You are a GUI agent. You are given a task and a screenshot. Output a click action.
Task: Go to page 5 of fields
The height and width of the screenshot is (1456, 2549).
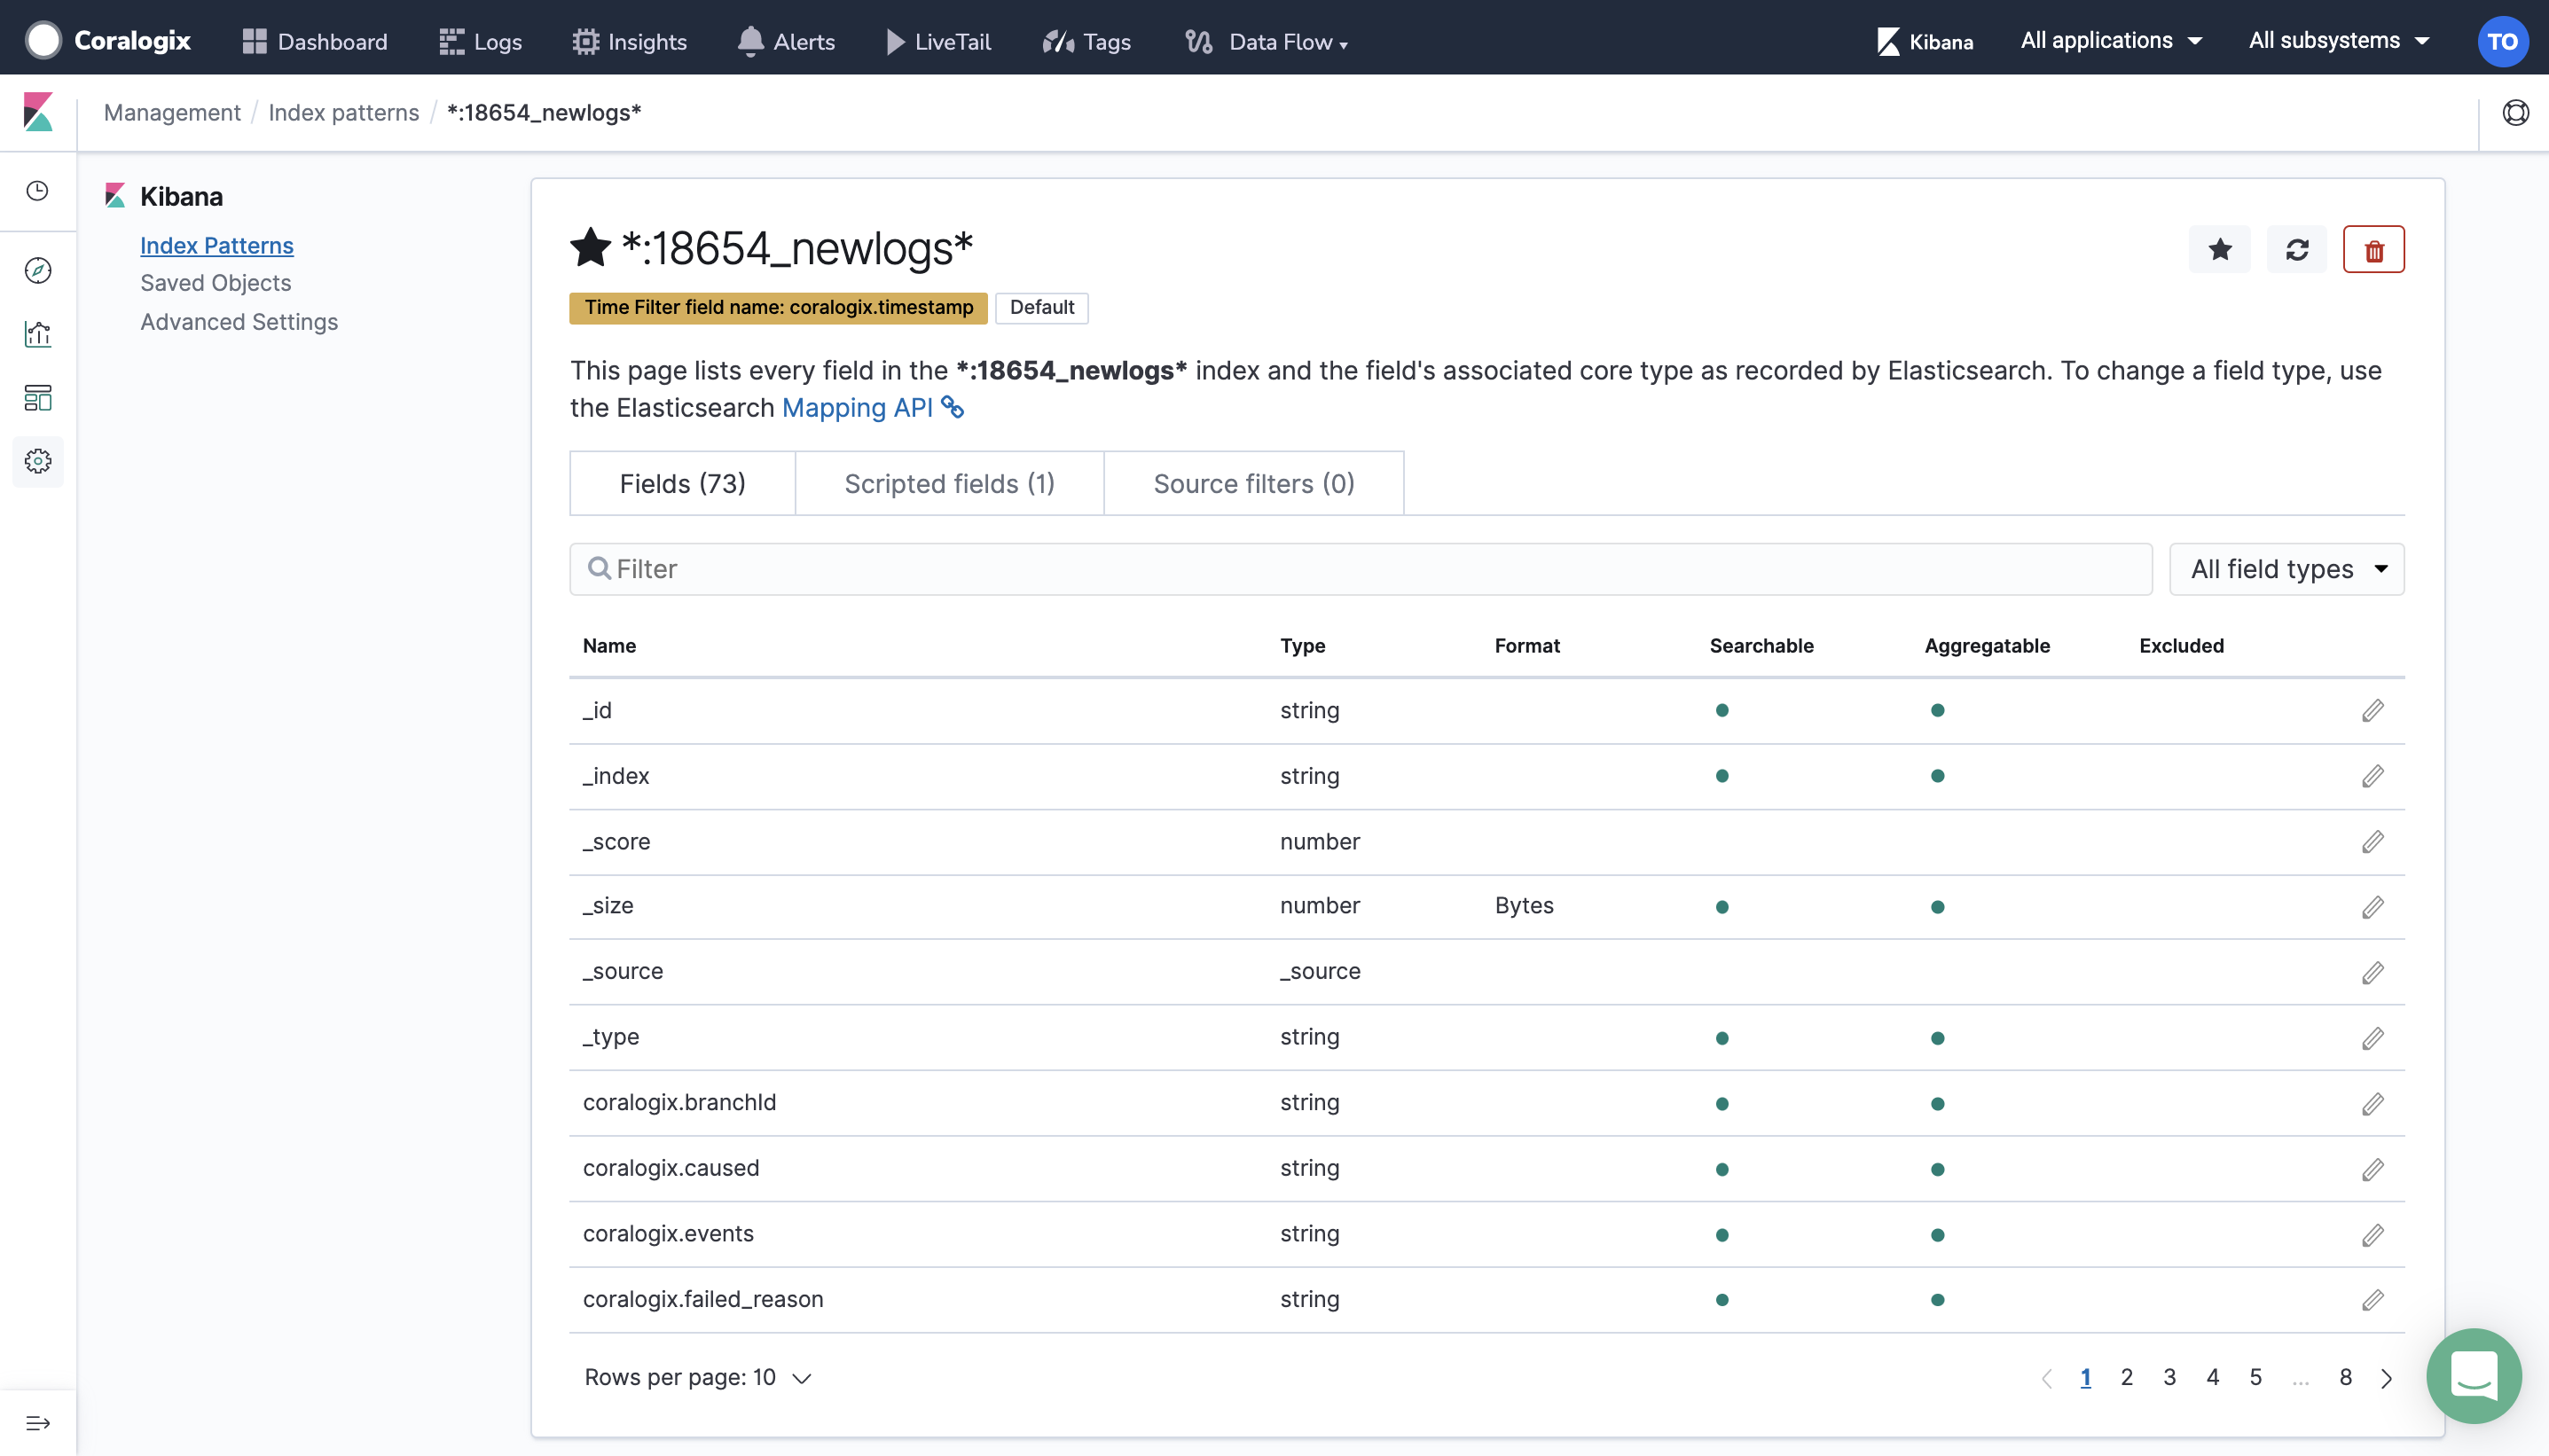(2256, 1377)
